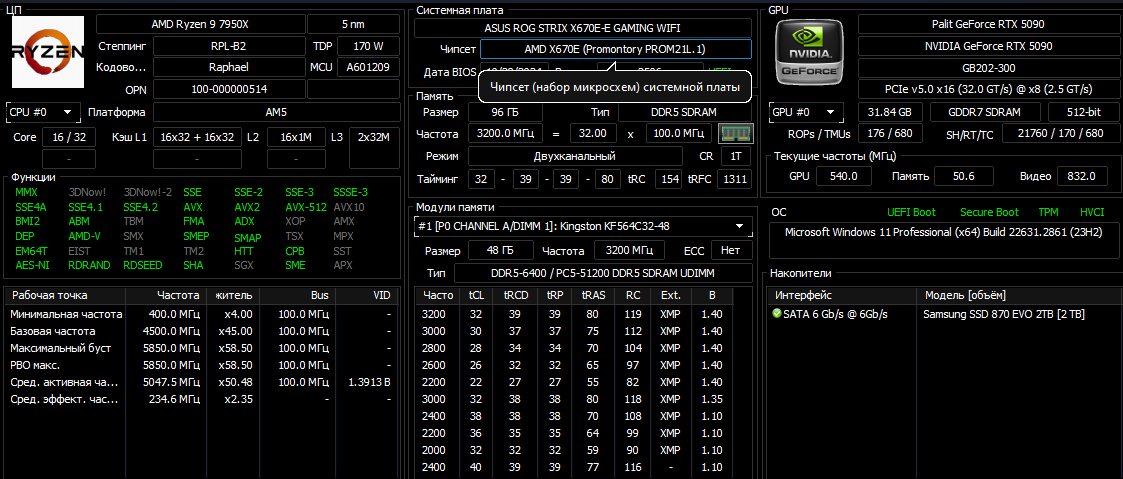
Task: Click the L2 cache value 16x1M
Action: pos(296,137)
